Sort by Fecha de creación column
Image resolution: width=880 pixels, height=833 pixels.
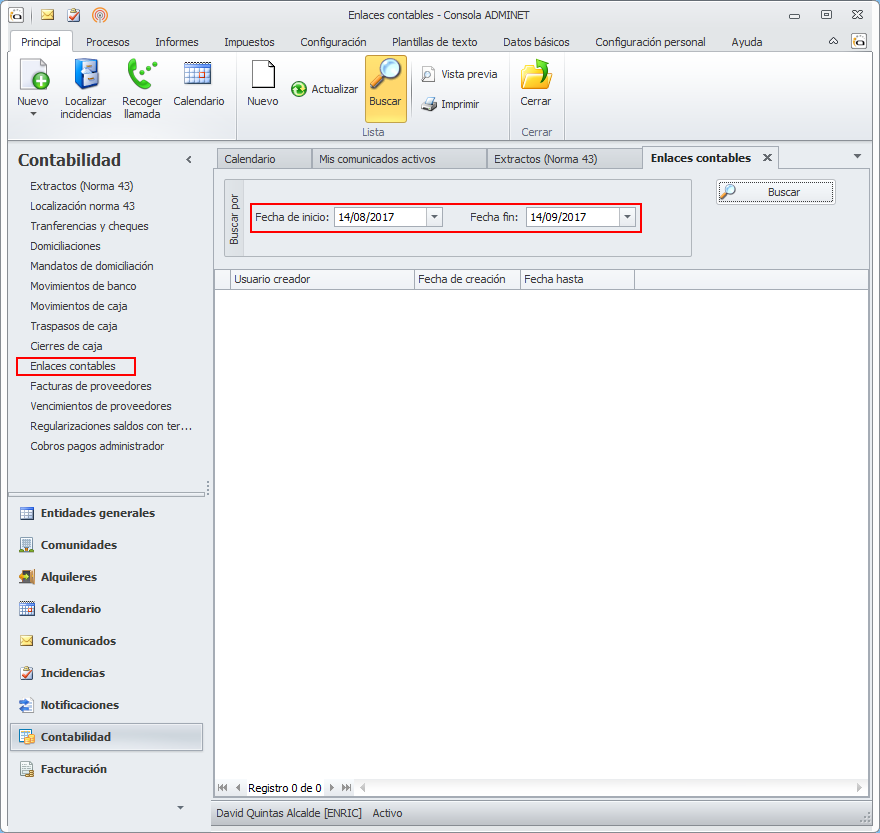pyautogui.click(x=468, y=280)
